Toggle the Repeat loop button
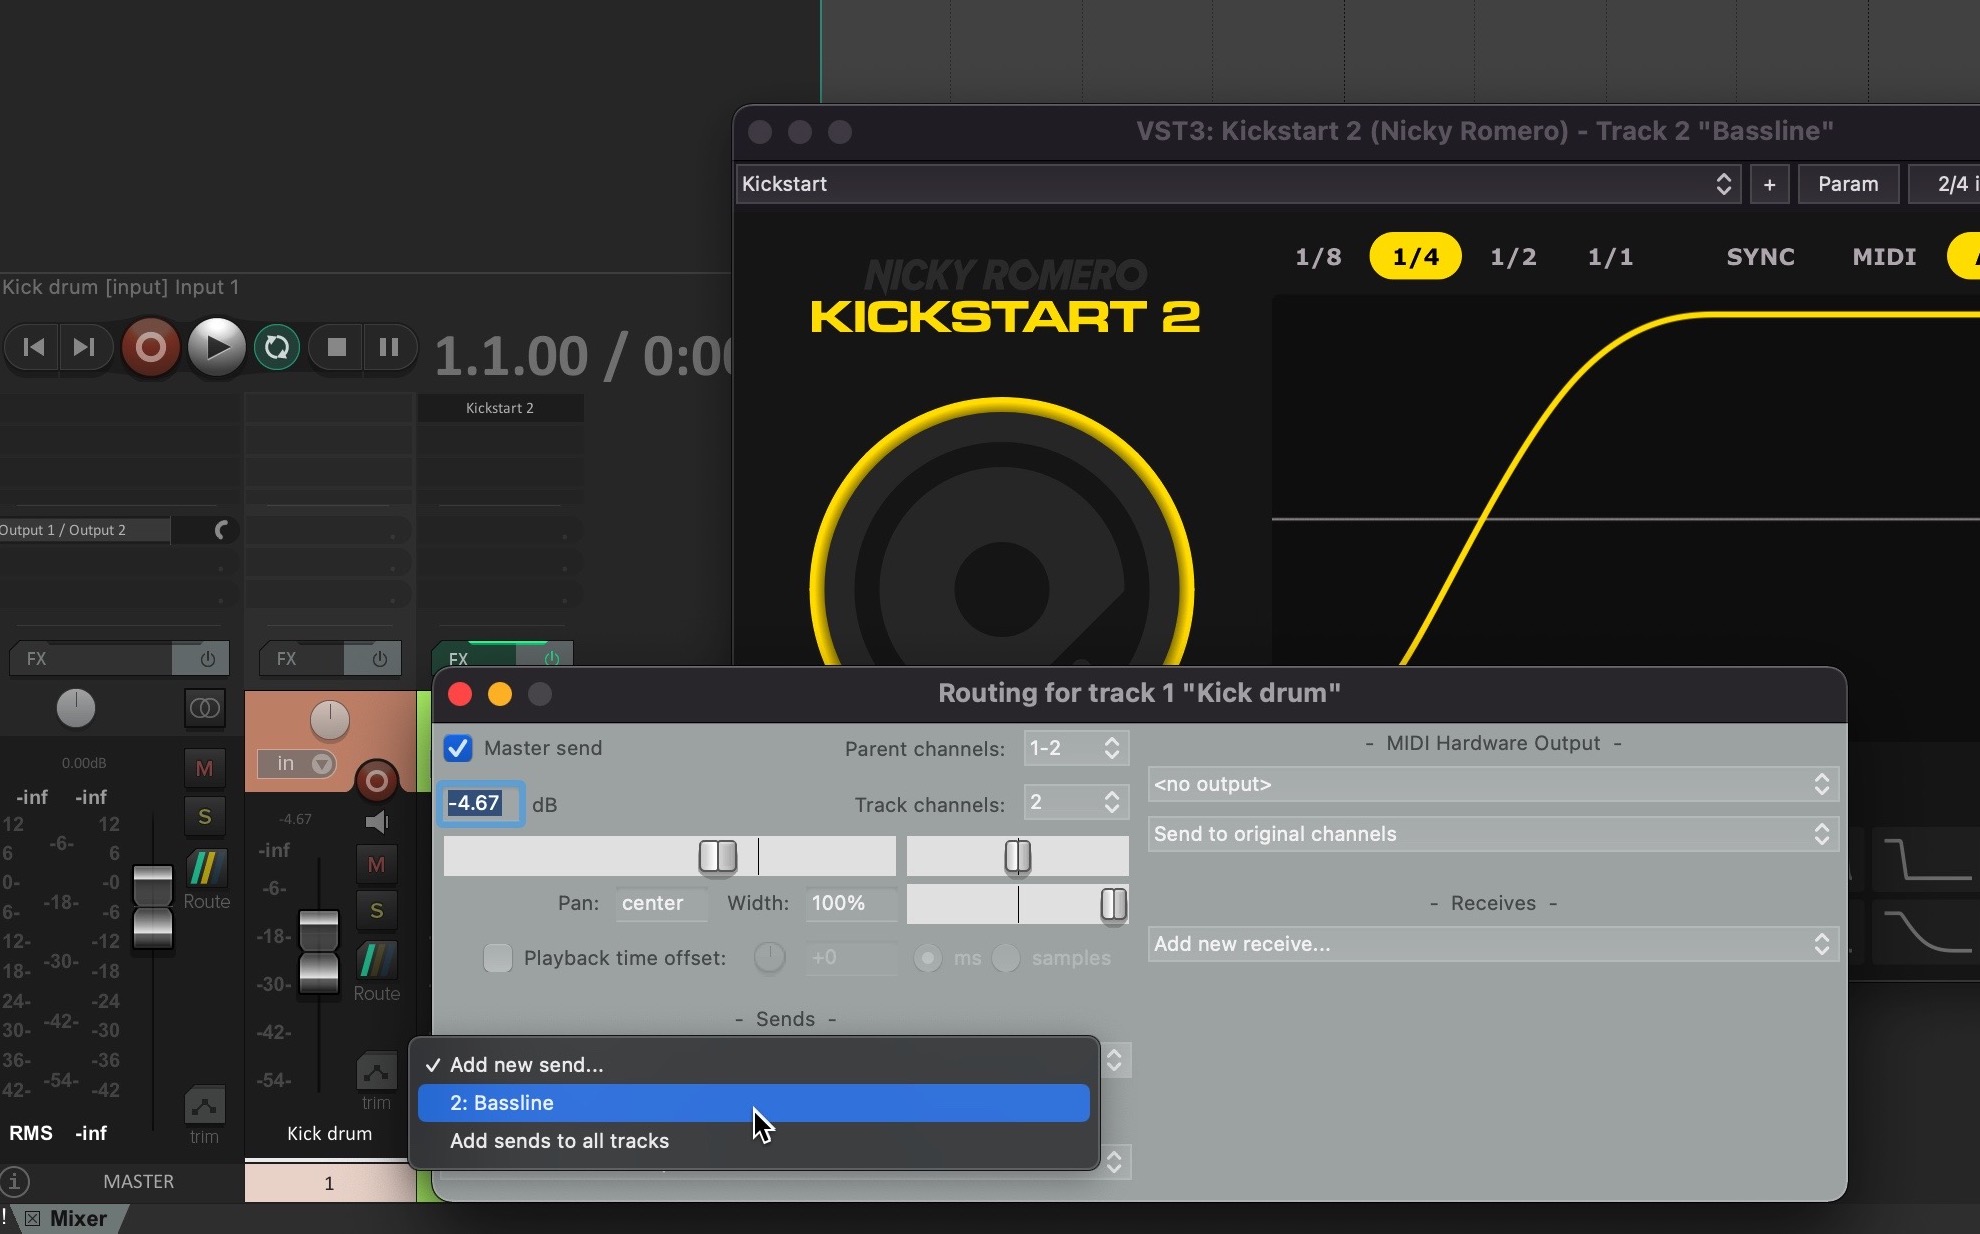1980x1234 pixels. (277, 347)
